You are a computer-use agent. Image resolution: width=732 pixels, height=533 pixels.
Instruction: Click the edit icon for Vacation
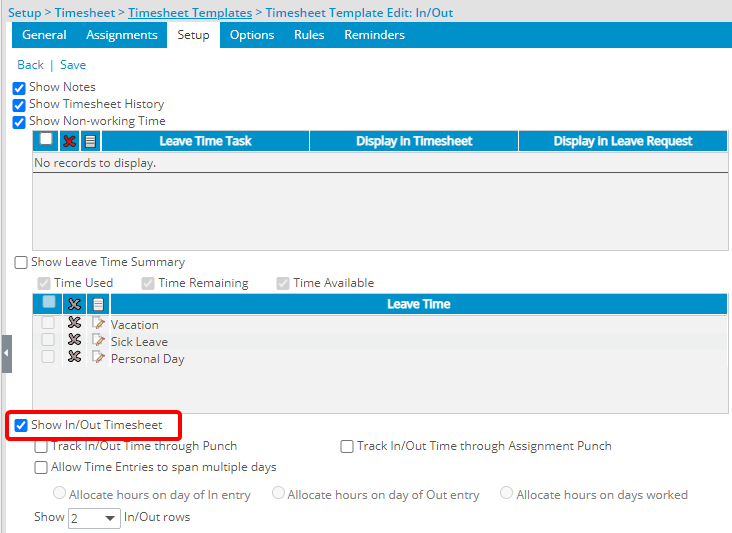pos(98,324)
